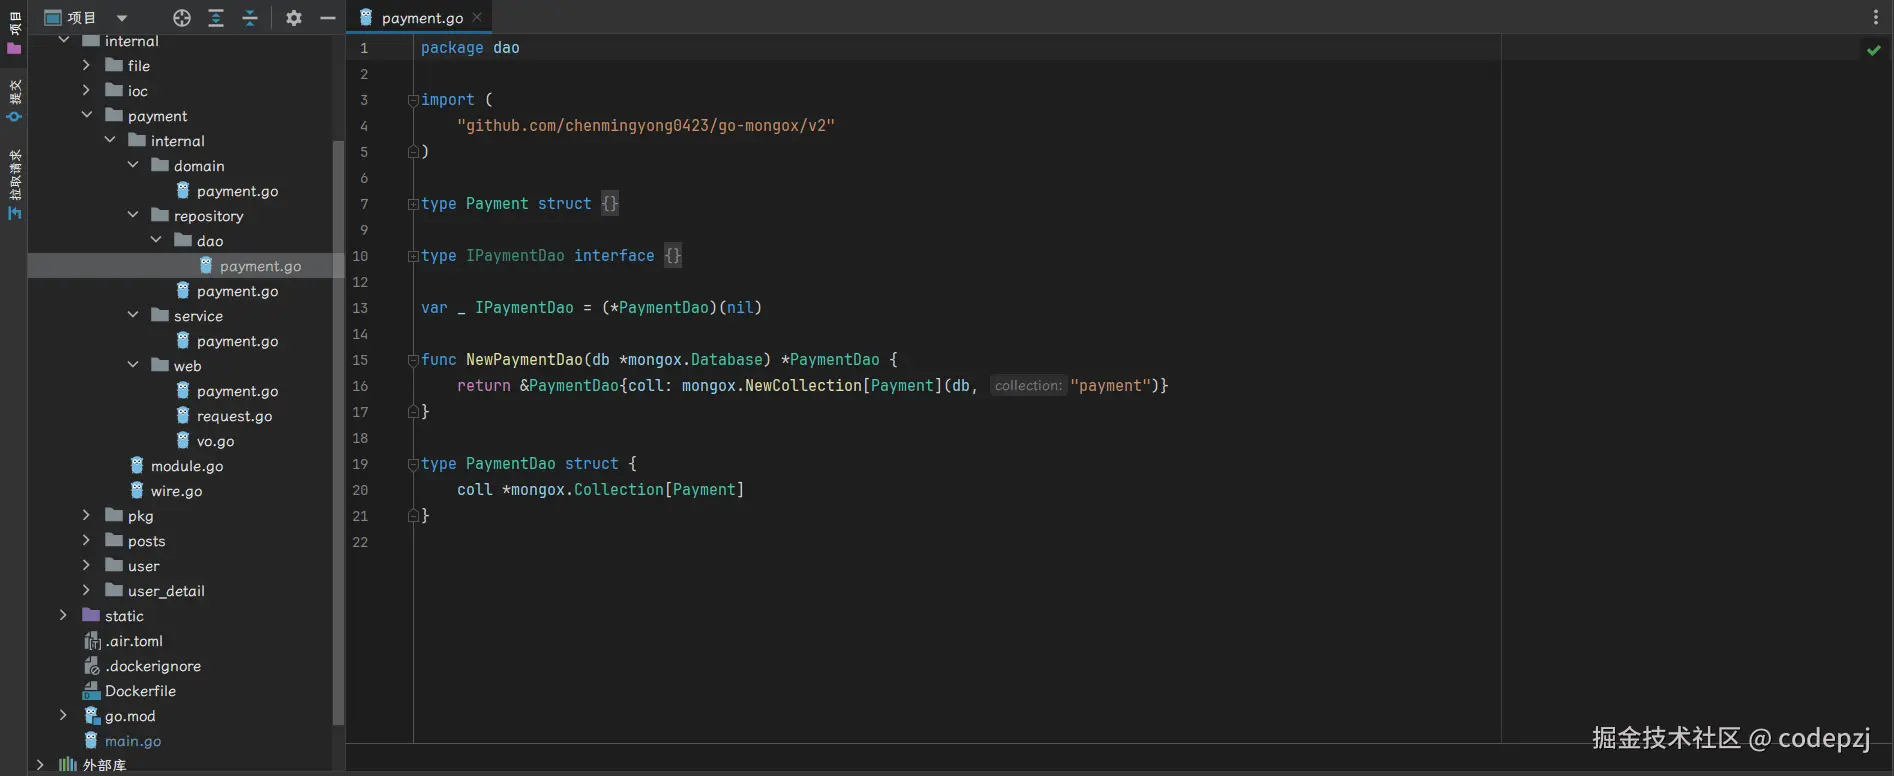Click the locate/select opened file icon
This screenshot has width=1894, height=776.
pos(181,17)
